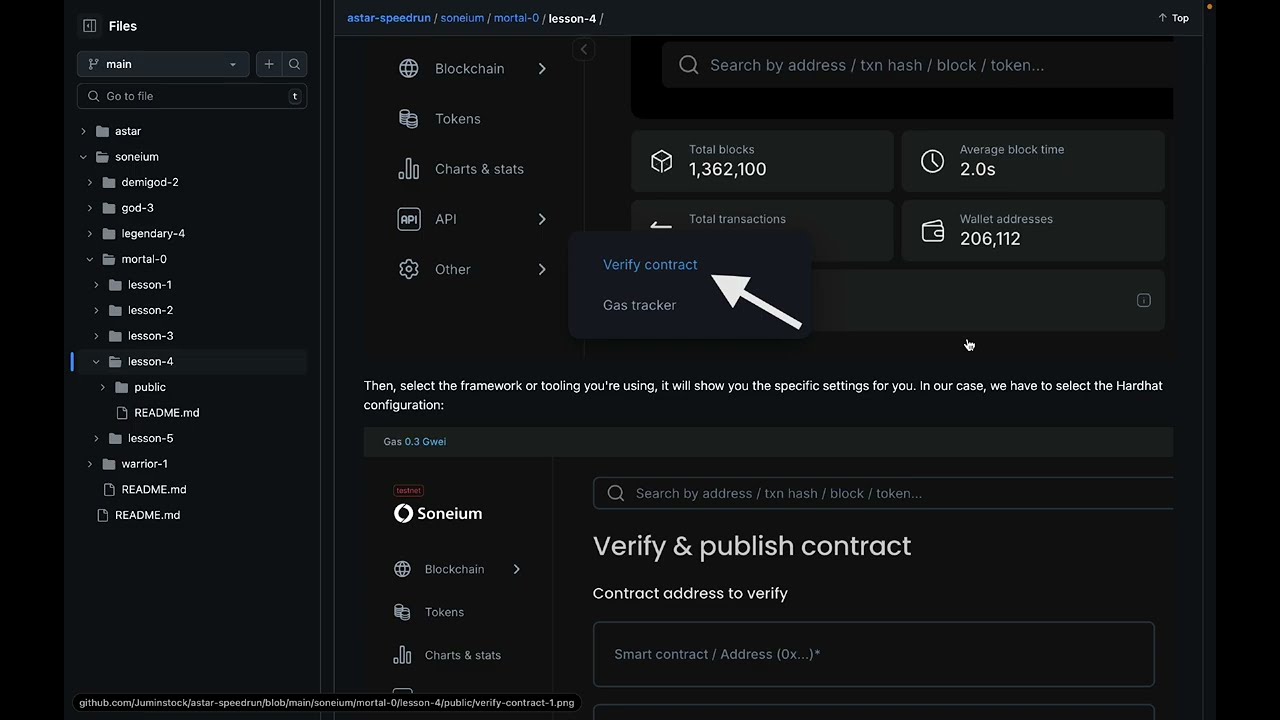This screenshot has height=720, width=1280.
Task: Click the info icon below wallet addresses
Action: click(1144, 300)
